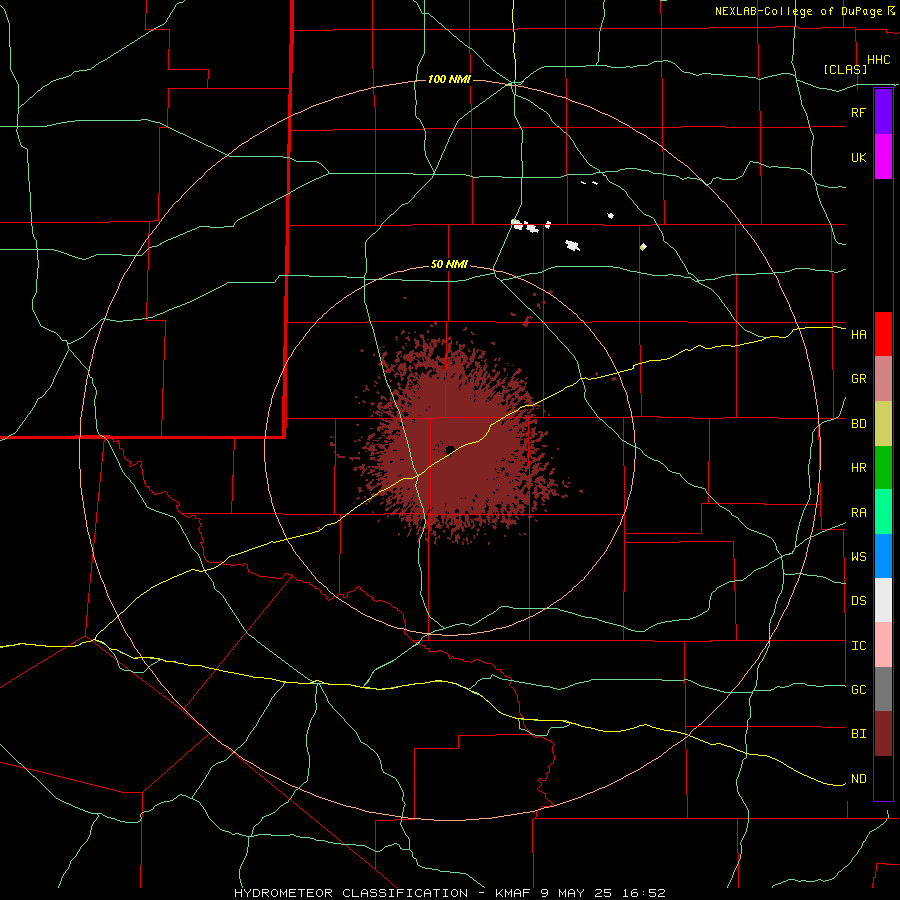Click the GC legend label
900x900 pixels.
pyautogui.click(x=858, y=690)
